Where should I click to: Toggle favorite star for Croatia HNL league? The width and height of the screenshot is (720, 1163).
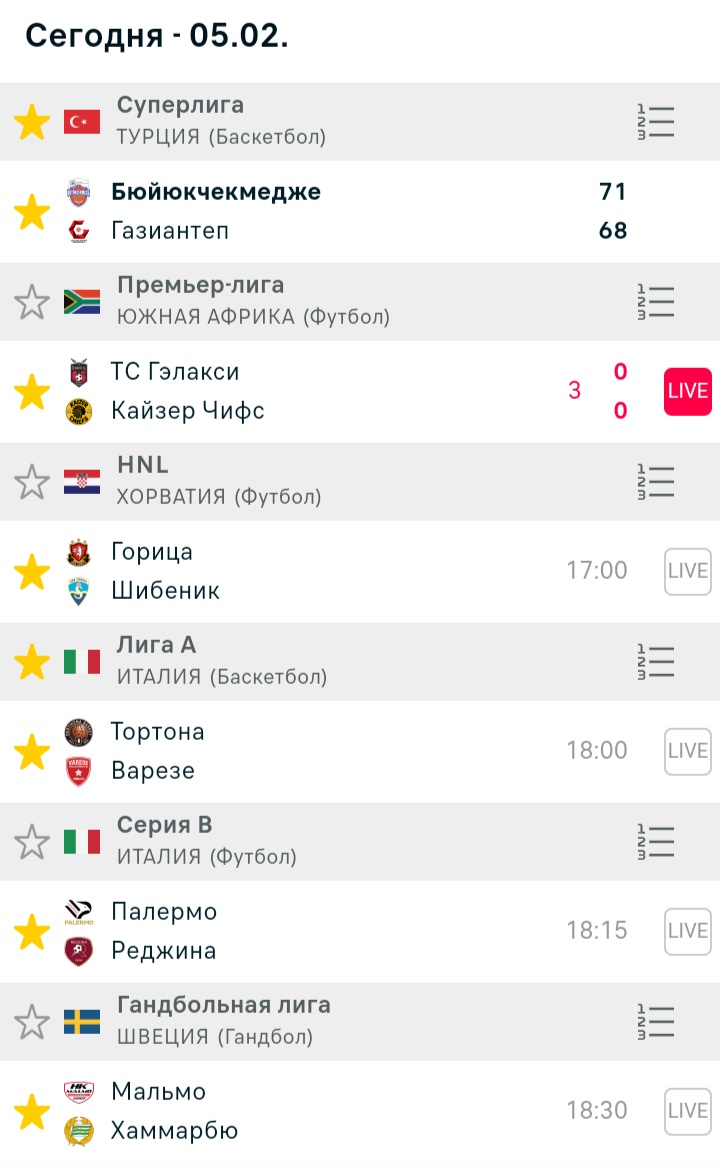point(32,482)
